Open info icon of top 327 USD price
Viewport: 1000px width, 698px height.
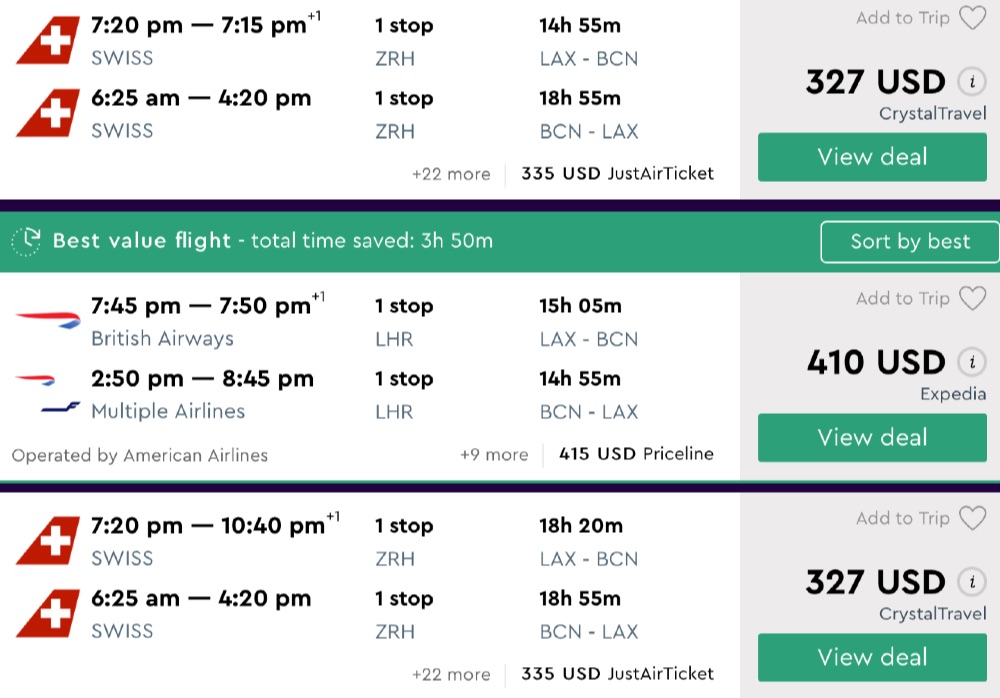click(970, 82)
